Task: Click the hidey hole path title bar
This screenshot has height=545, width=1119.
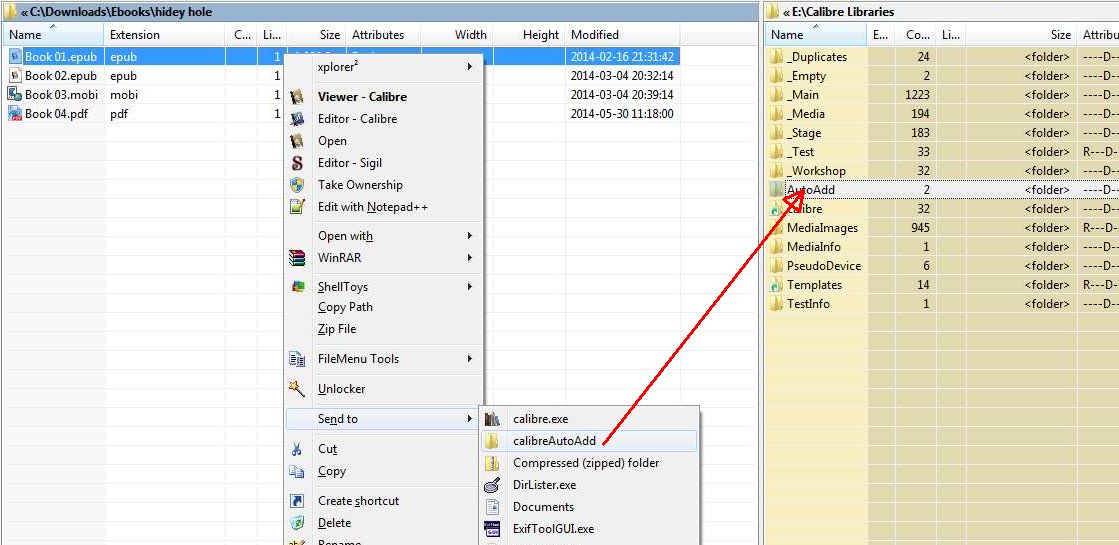Action: (x=380, y=11)
